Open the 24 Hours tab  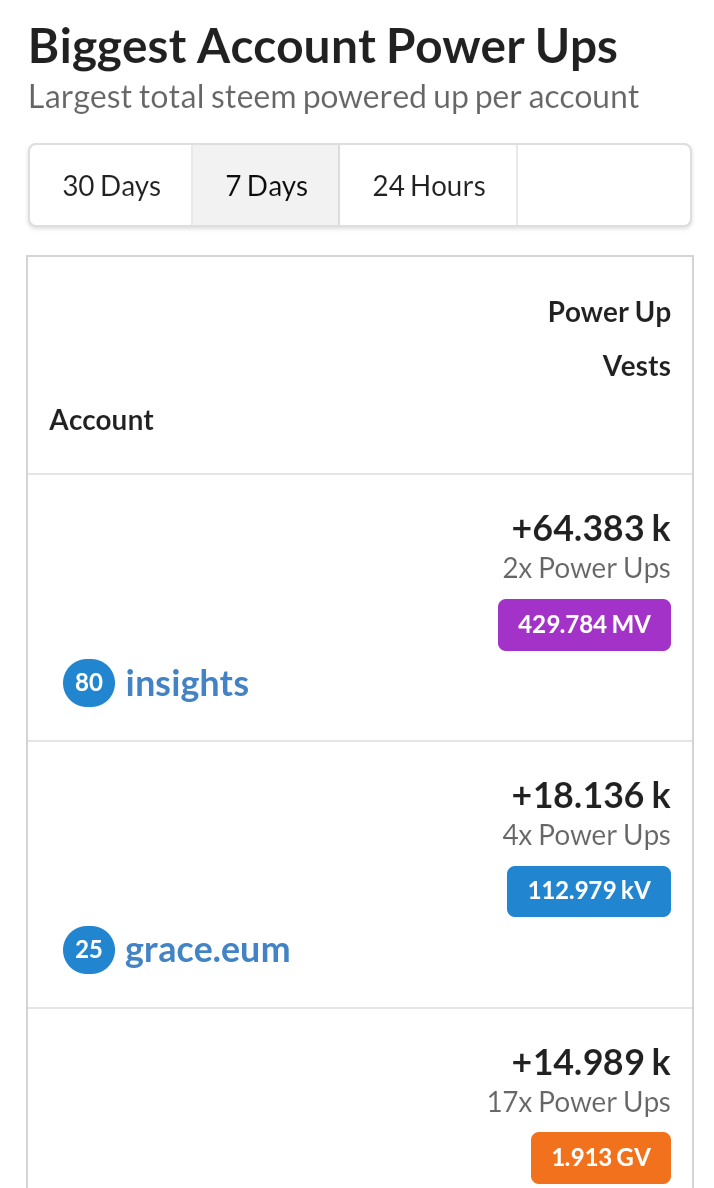tap(429, 186)
